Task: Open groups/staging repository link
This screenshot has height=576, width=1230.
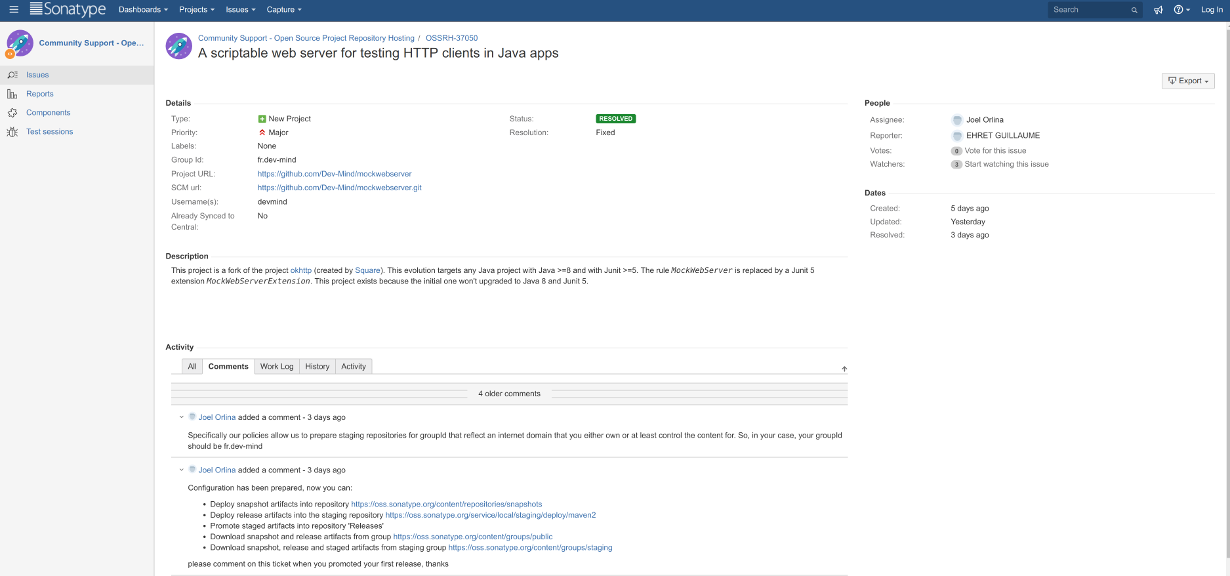Action: tap(530, 548)
